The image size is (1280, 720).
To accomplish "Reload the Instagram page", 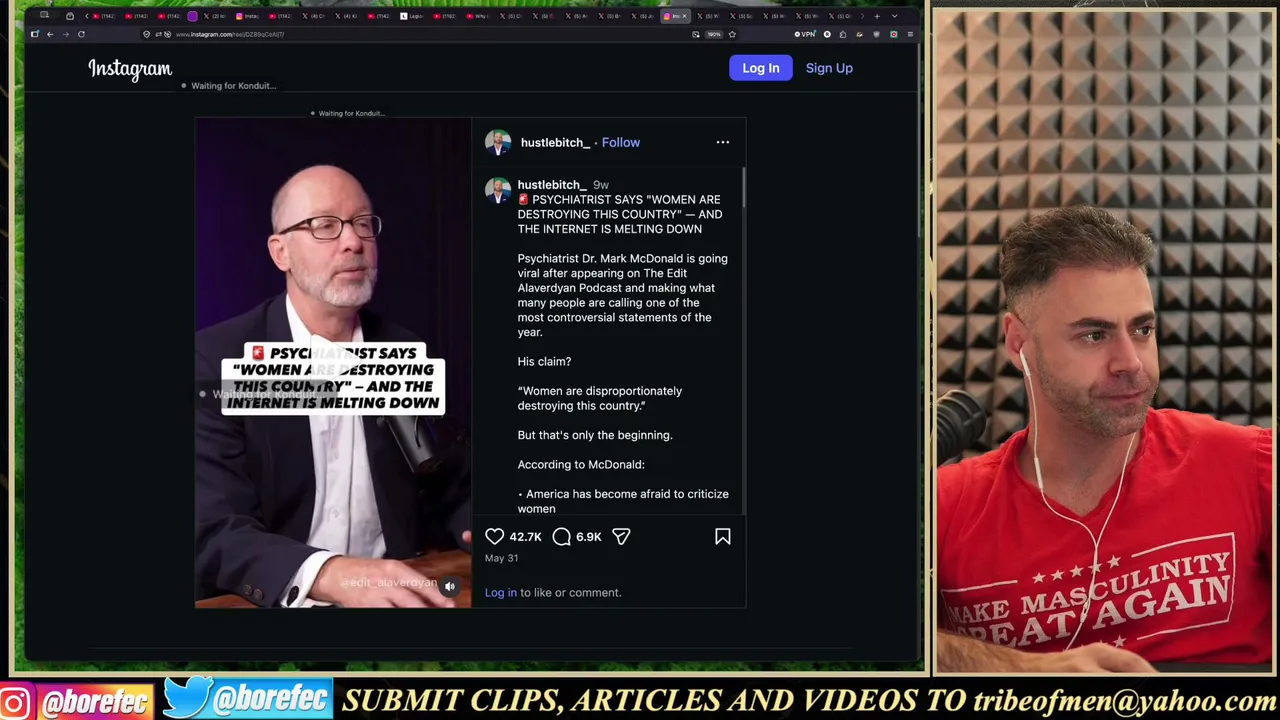I will pyautogui.click(x=81, y=34).
